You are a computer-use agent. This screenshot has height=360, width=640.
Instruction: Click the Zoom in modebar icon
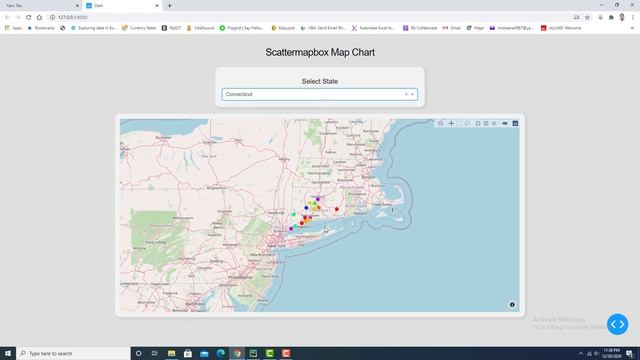478,123
